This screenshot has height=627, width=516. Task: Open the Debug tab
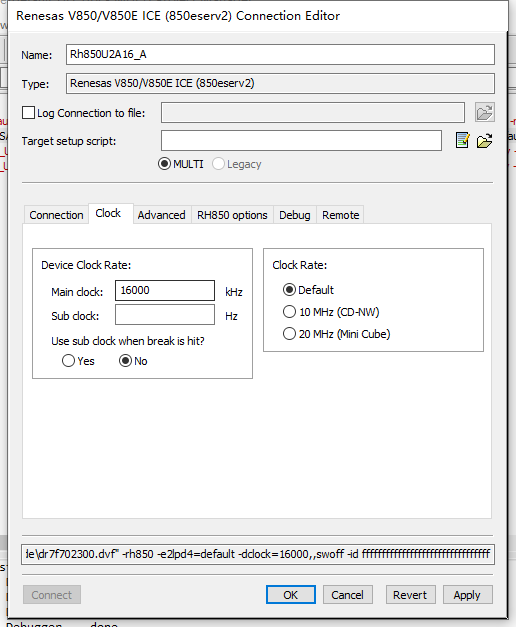[x=295, y=215]
